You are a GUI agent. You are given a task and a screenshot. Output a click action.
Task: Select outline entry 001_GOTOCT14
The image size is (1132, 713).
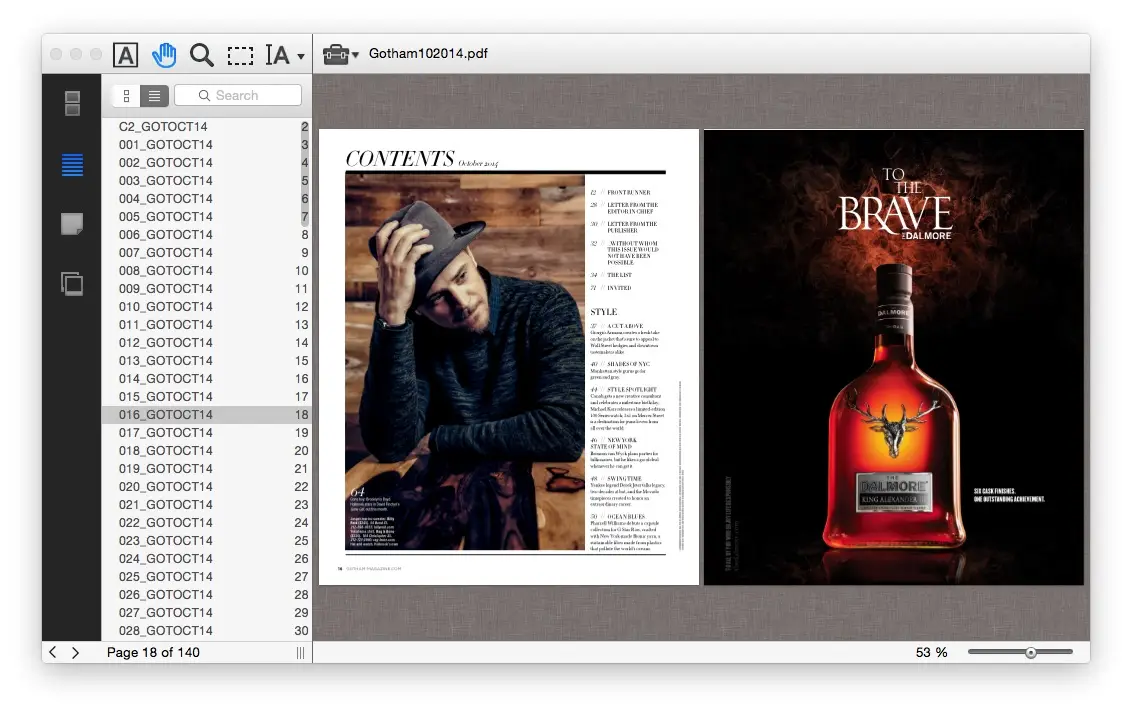[x=206, y=144]
